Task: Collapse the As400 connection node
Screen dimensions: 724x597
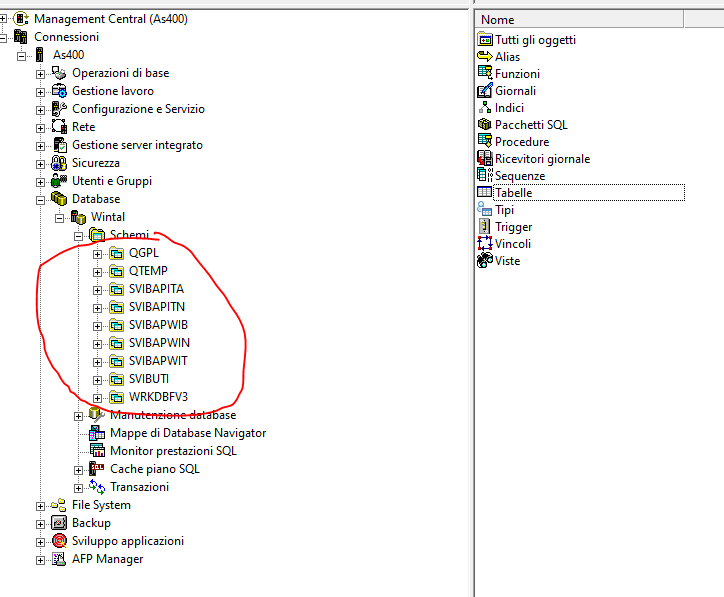Action: coord(21,56)
